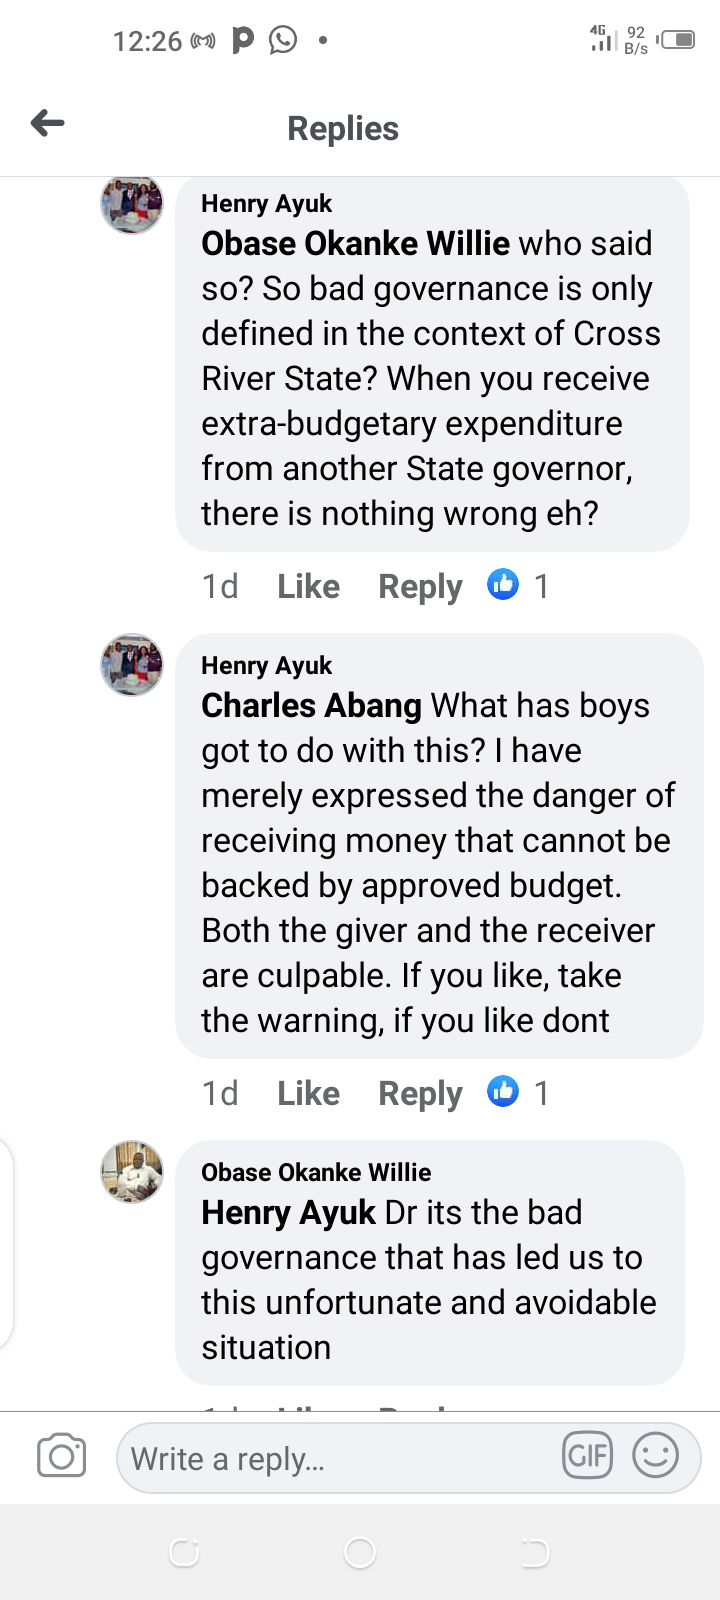Viewport: 720px width, 1600px height.
Task: Open camera to attach a photo
Action: coord(61,1456)
